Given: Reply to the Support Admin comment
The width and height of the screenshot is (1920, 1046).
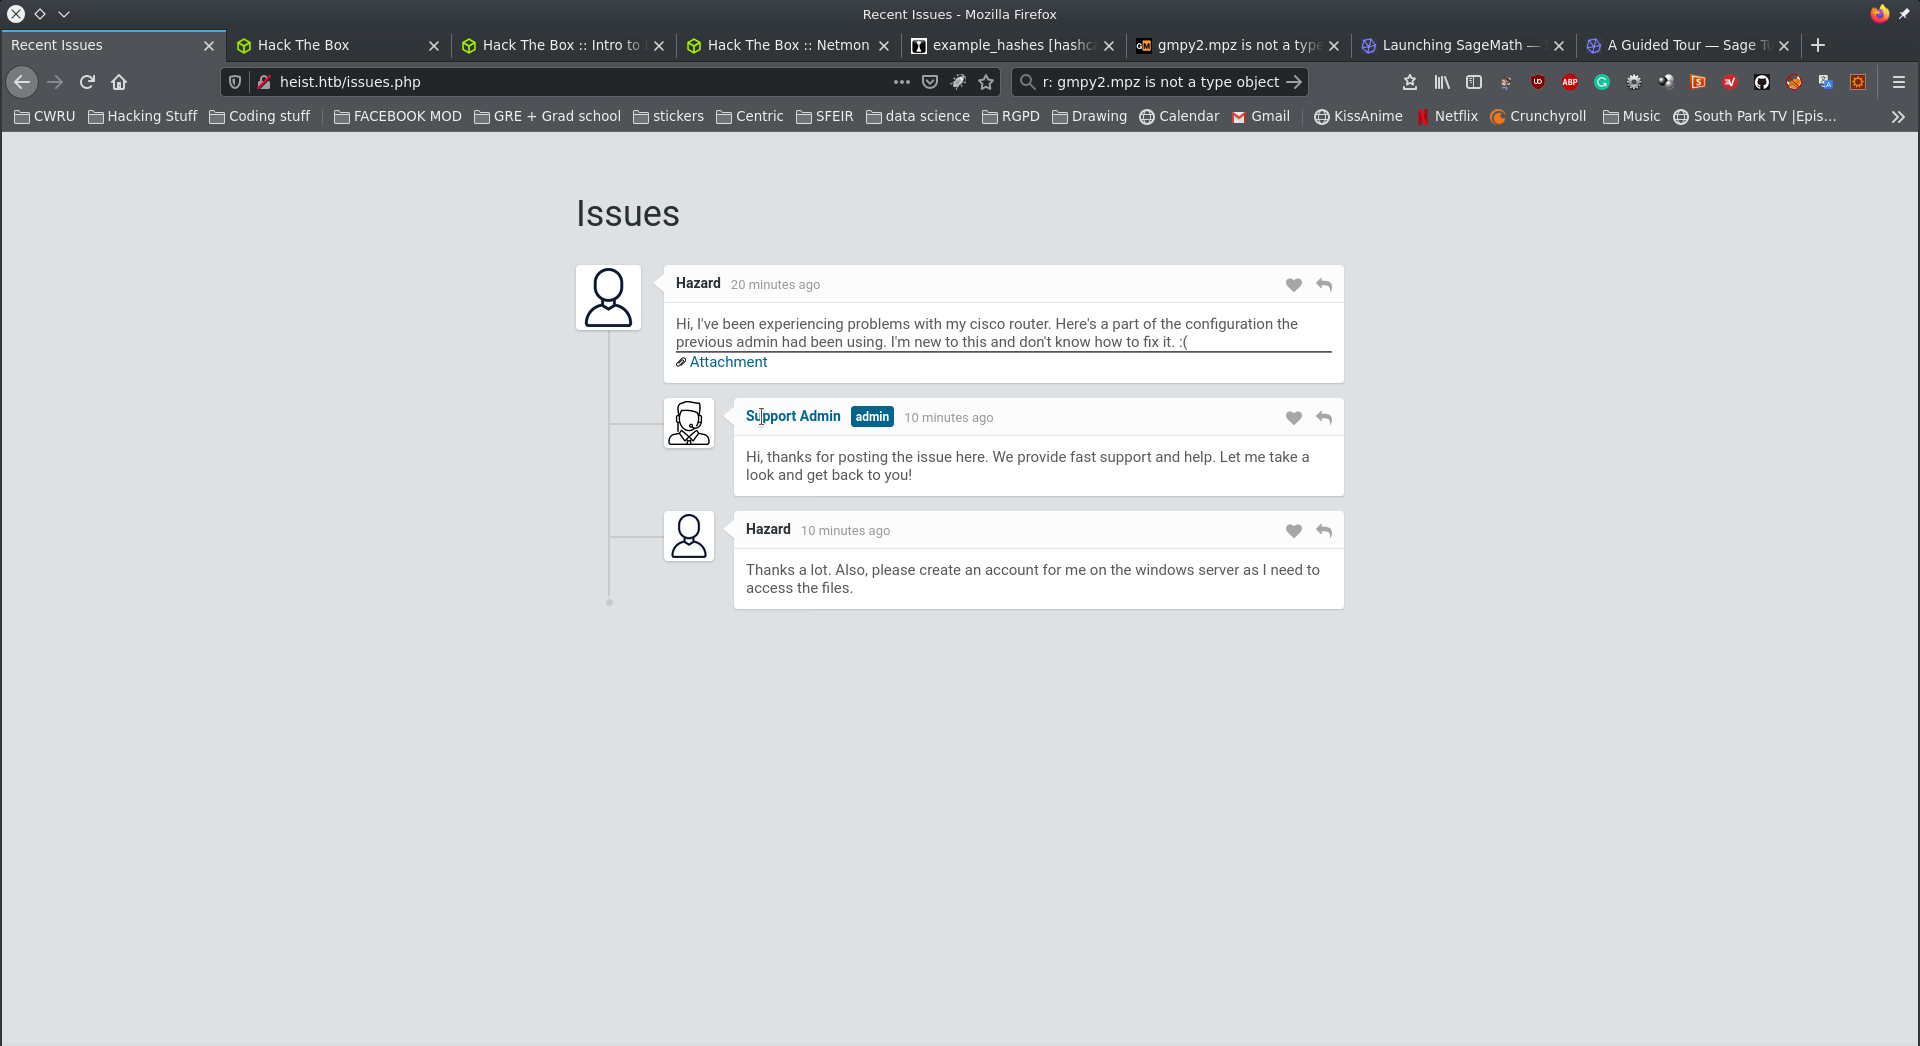Looking at the screenshot, I should tap(1323, 418).
